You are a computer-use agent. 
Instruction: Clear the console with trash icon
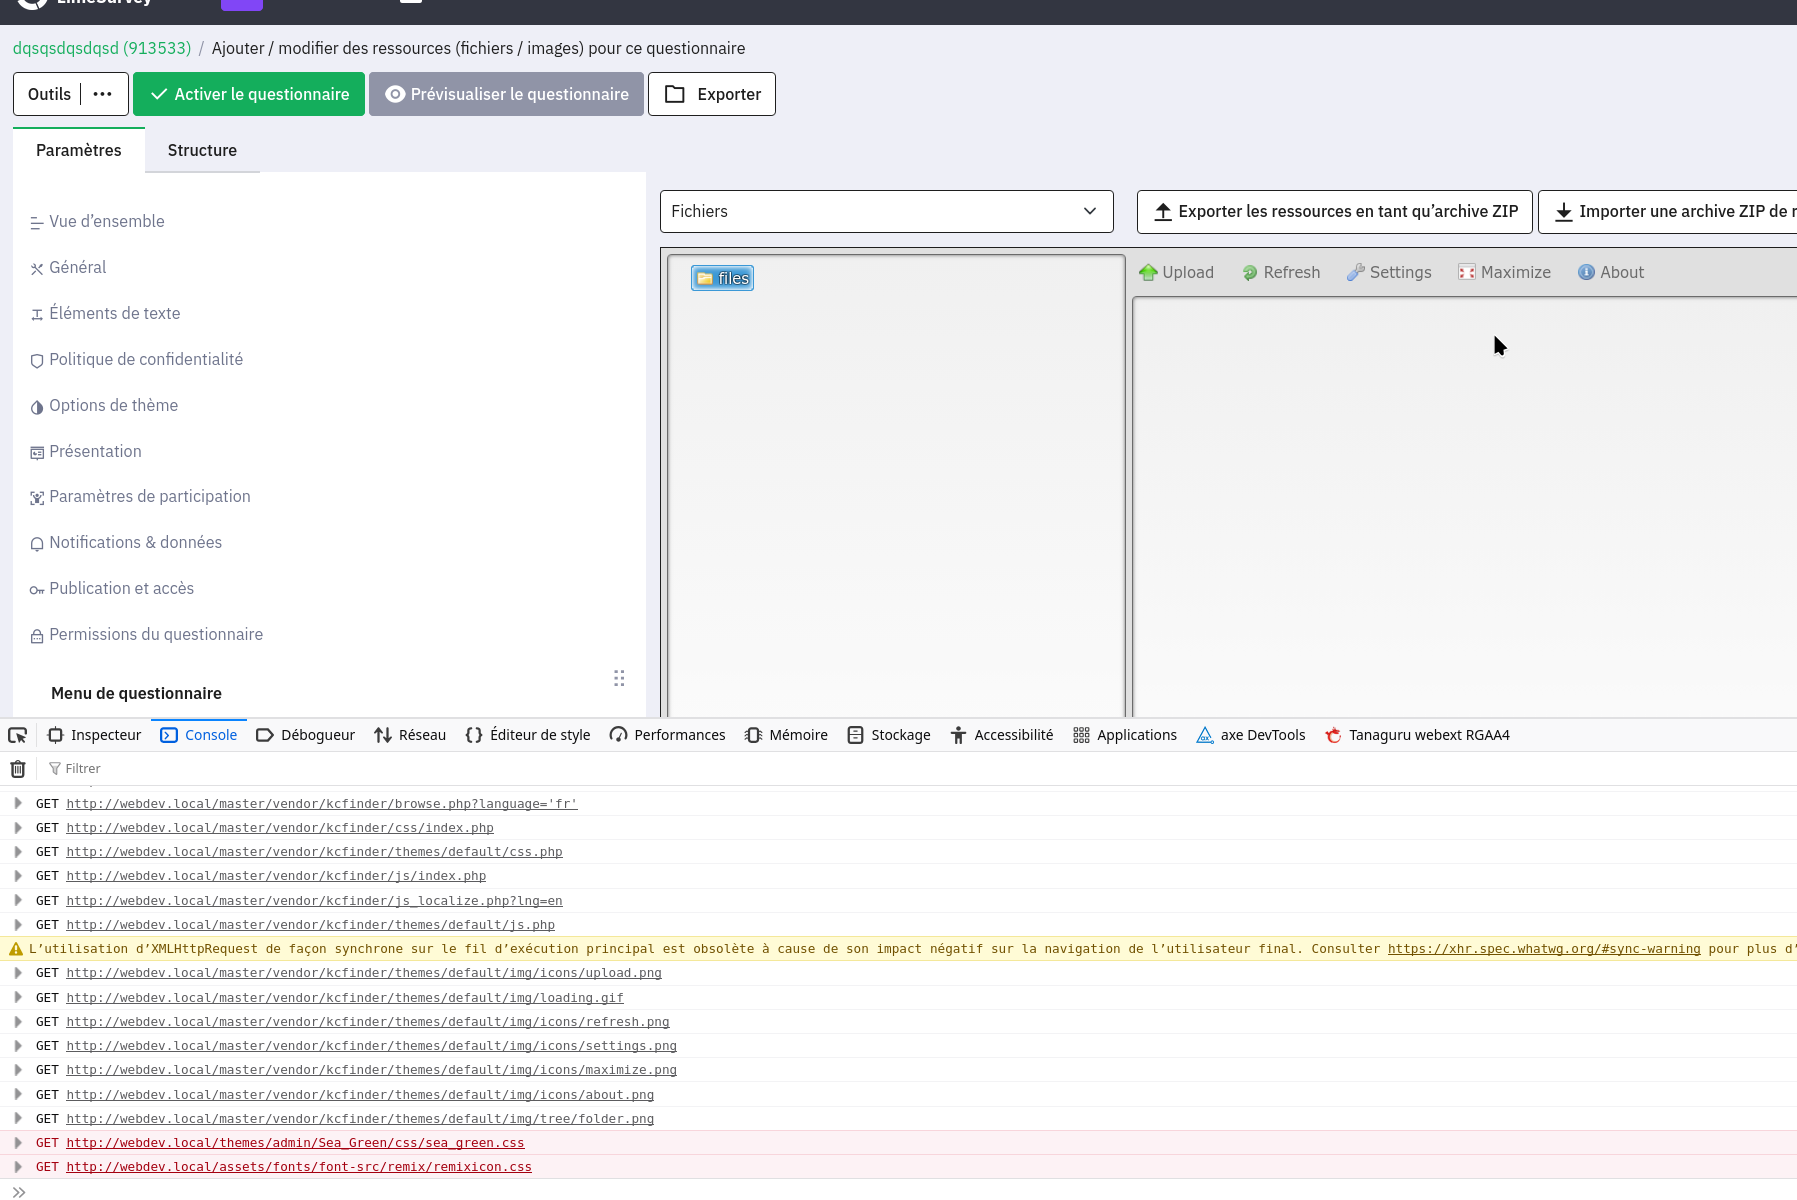(18, 769)
